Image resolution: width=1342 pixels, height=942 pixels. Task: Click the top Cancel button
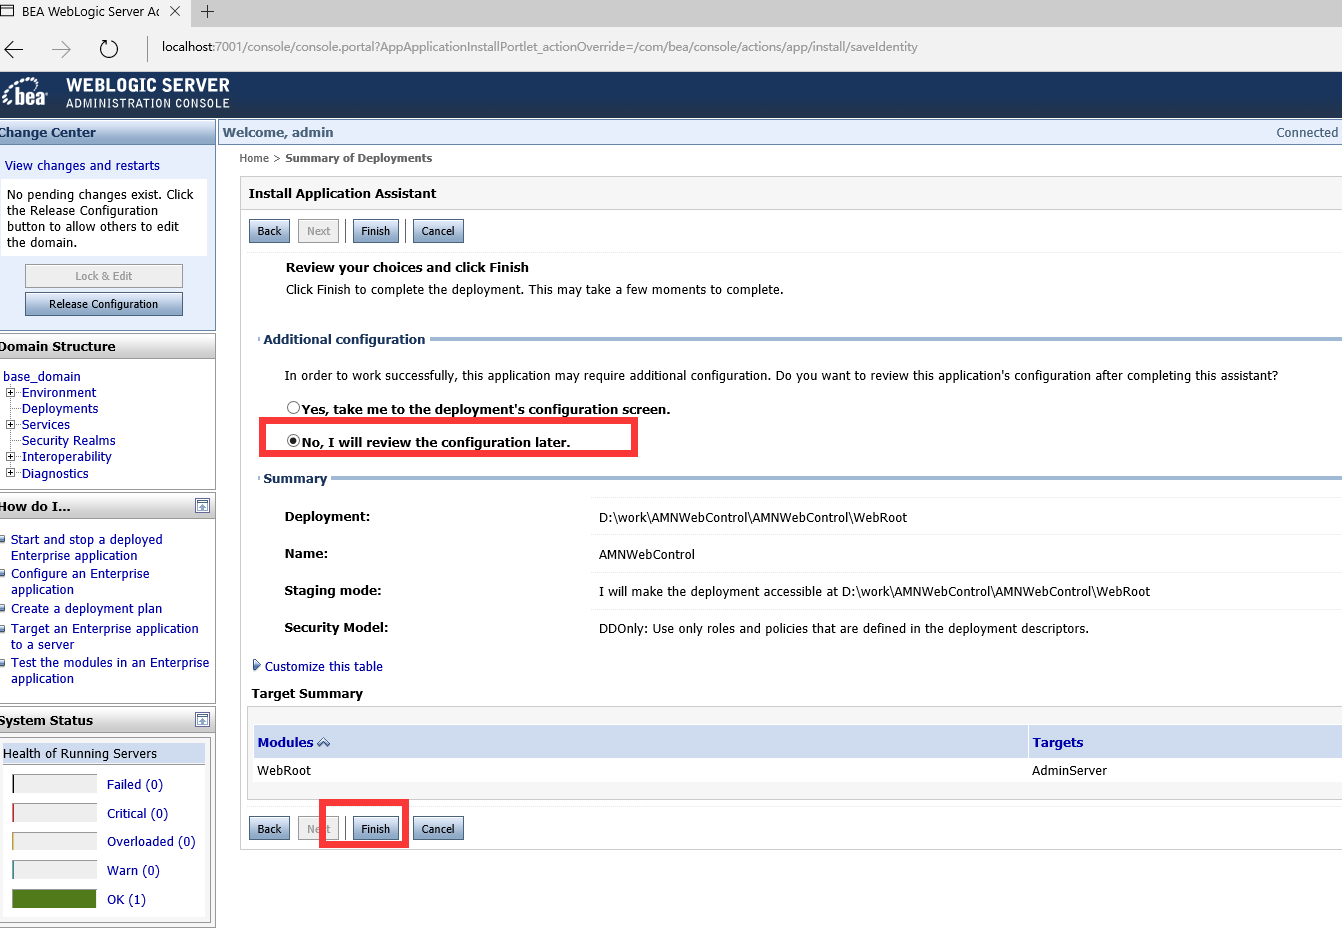pyautogui.click(x=438, y=231)
